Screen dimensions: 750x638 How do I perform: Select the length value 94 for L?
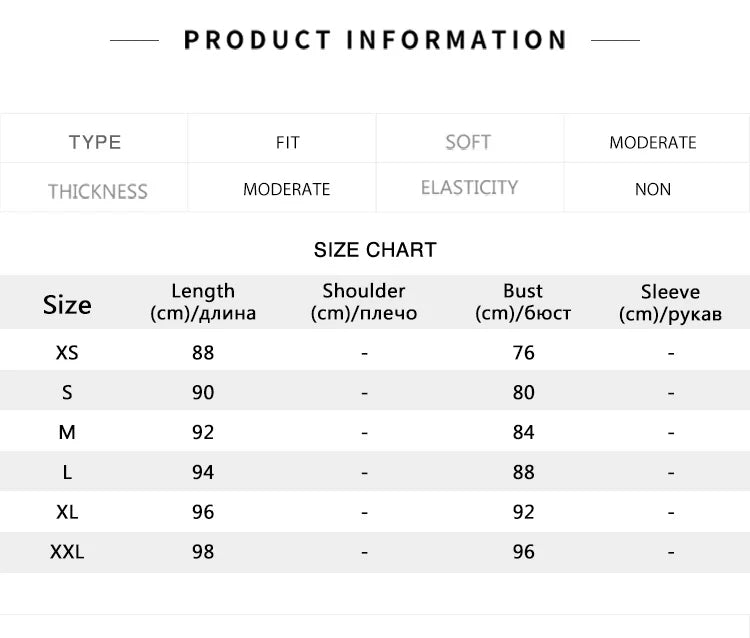203,472
